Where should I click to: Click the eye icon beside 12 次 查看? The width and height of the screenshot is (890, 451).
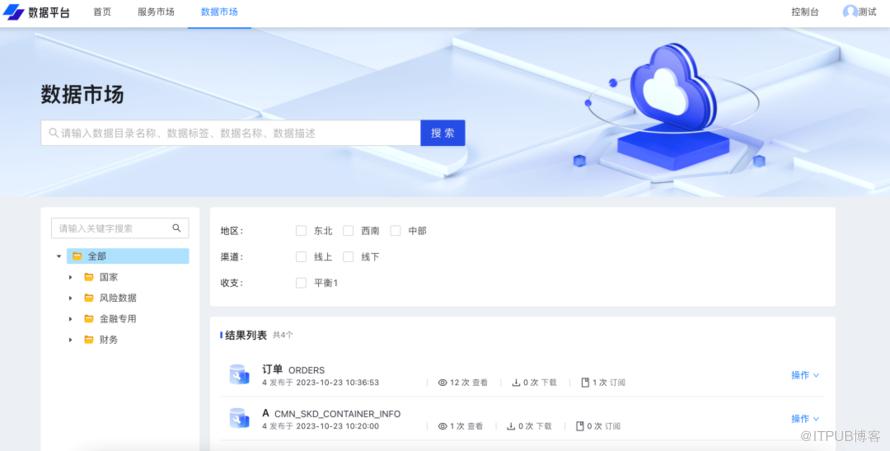(x=442, y=383)
